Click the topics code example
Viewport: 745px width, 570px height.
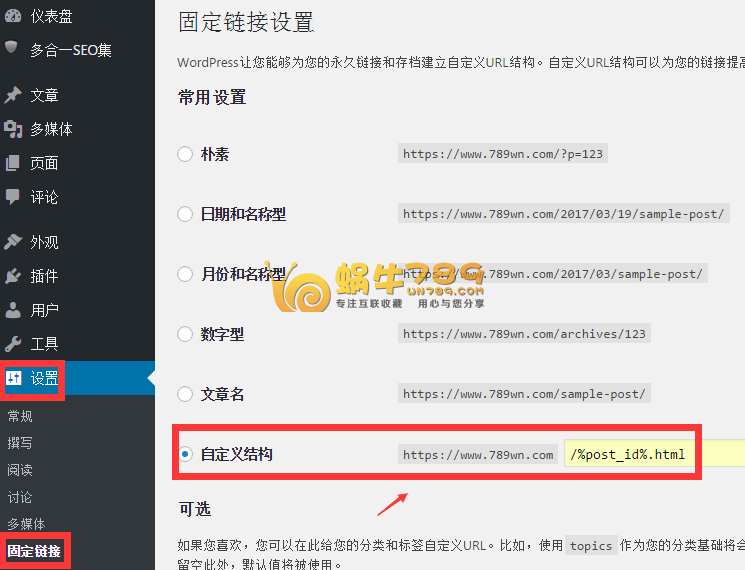click(591, 546)
